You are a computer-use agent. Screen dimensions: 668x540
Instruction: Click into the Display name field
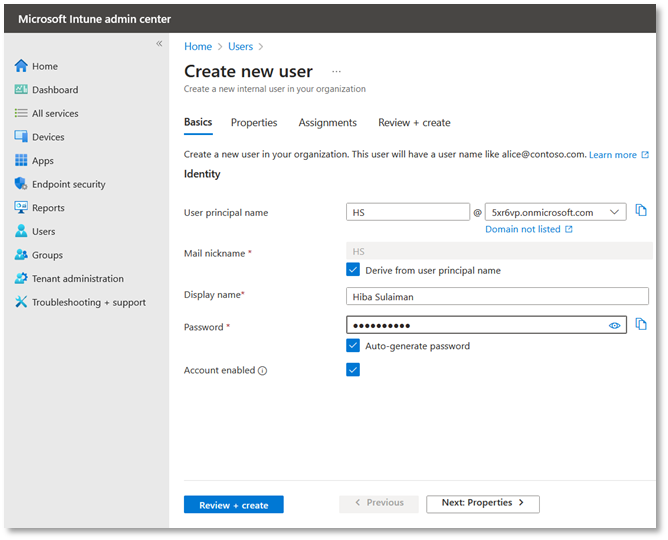(497, 296)
